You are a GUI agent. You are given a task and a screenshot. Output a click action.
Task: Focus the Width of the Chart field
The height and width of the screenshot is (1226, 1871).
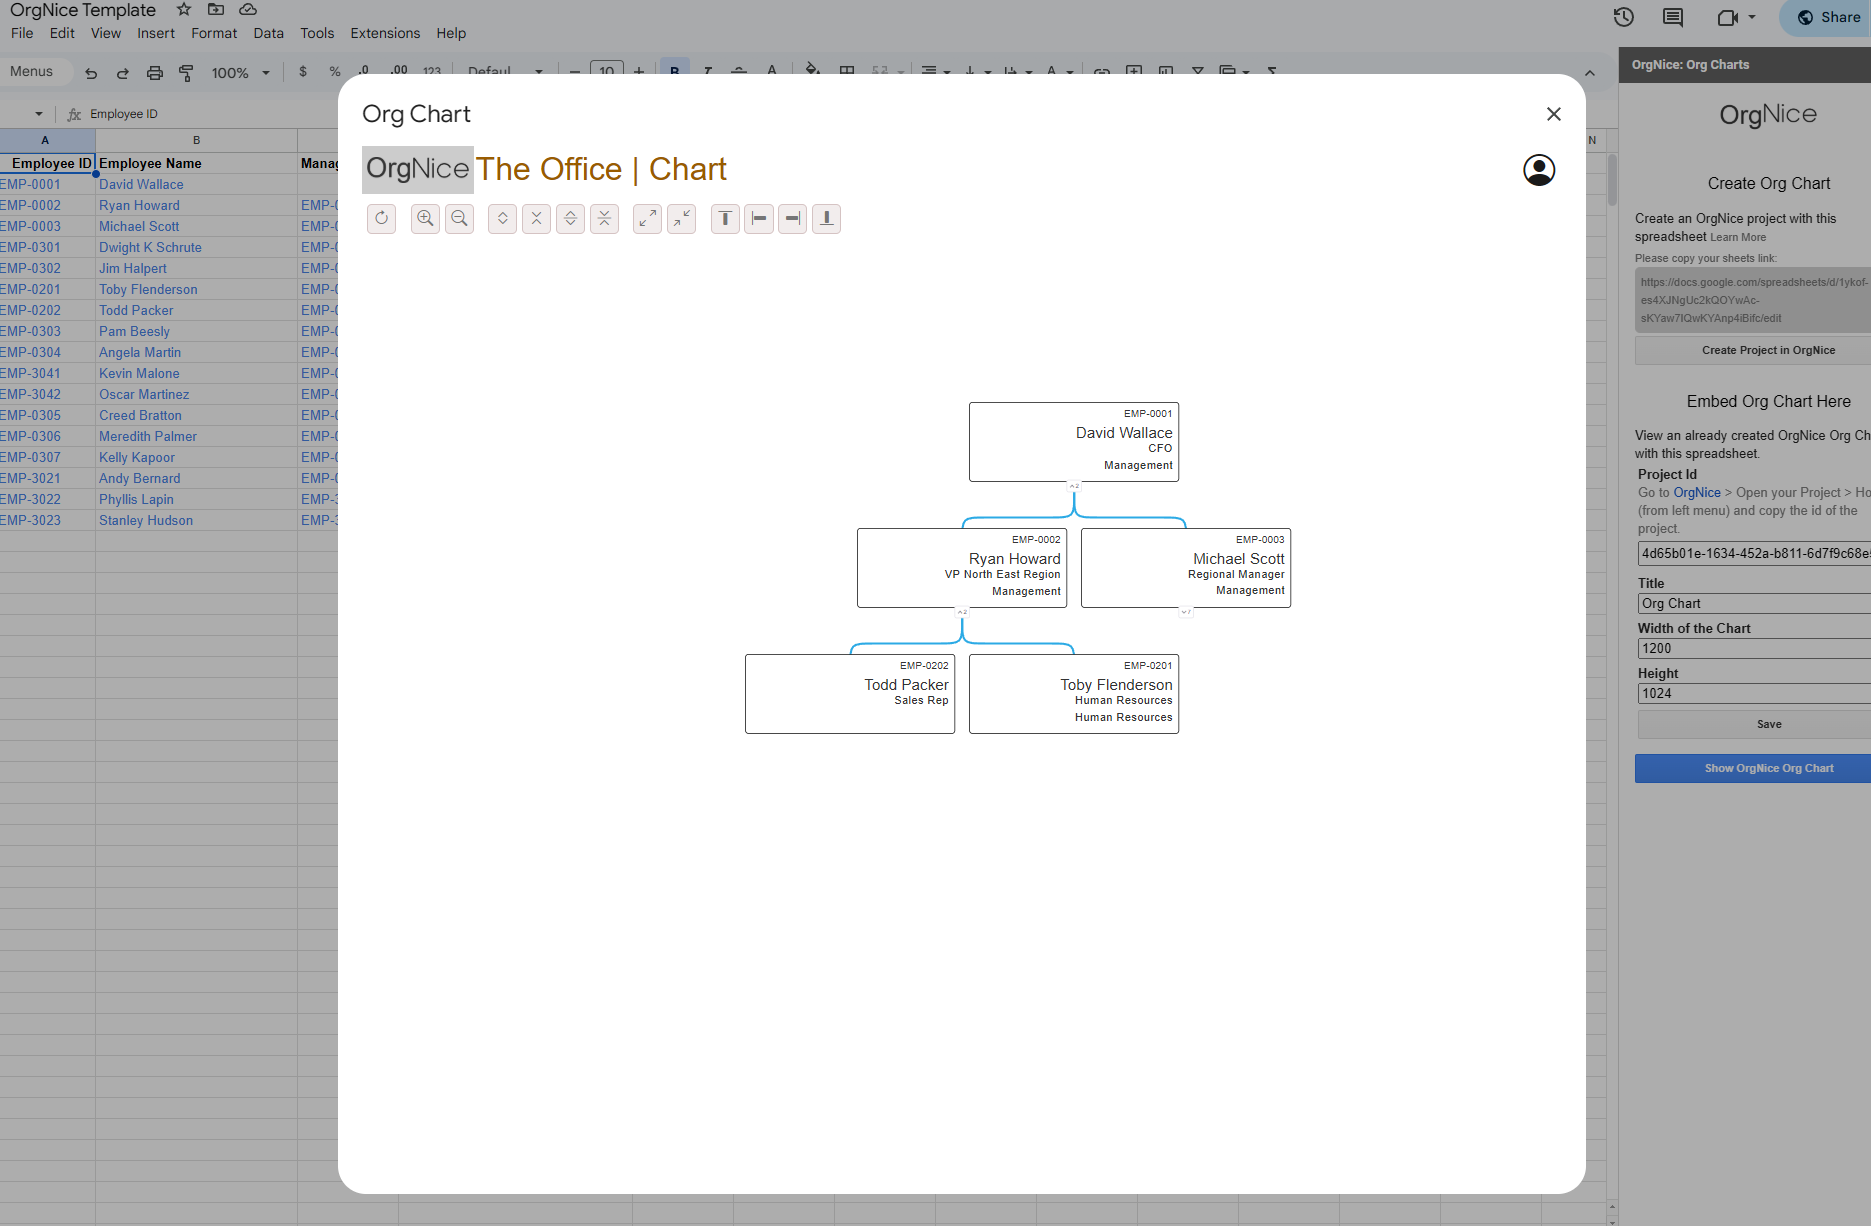tap(1754, 648)
